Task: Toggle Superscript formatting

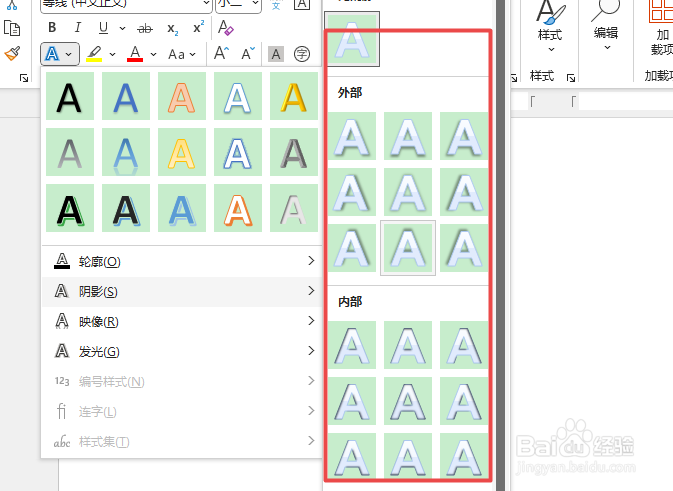Action: tap(198, 28)
